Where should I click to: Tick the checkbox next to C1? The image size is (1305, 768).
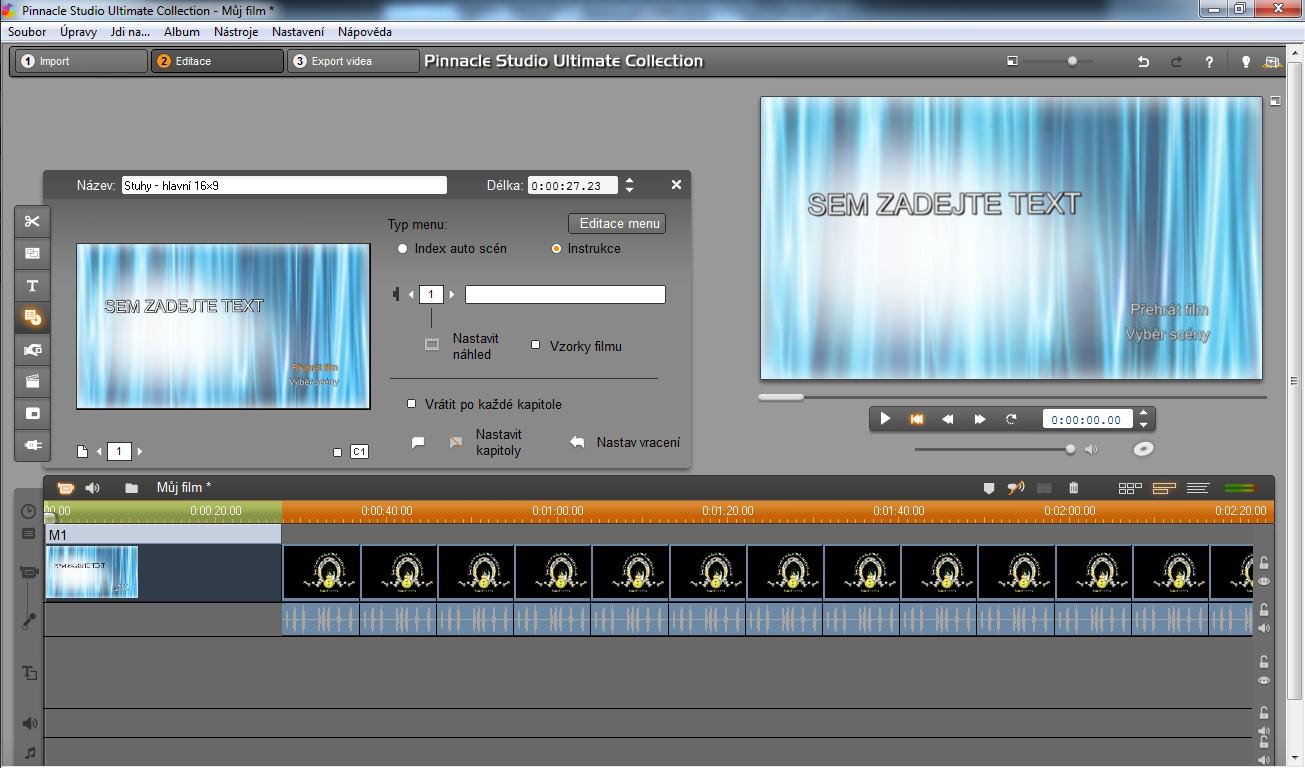(x=337, y=452)
